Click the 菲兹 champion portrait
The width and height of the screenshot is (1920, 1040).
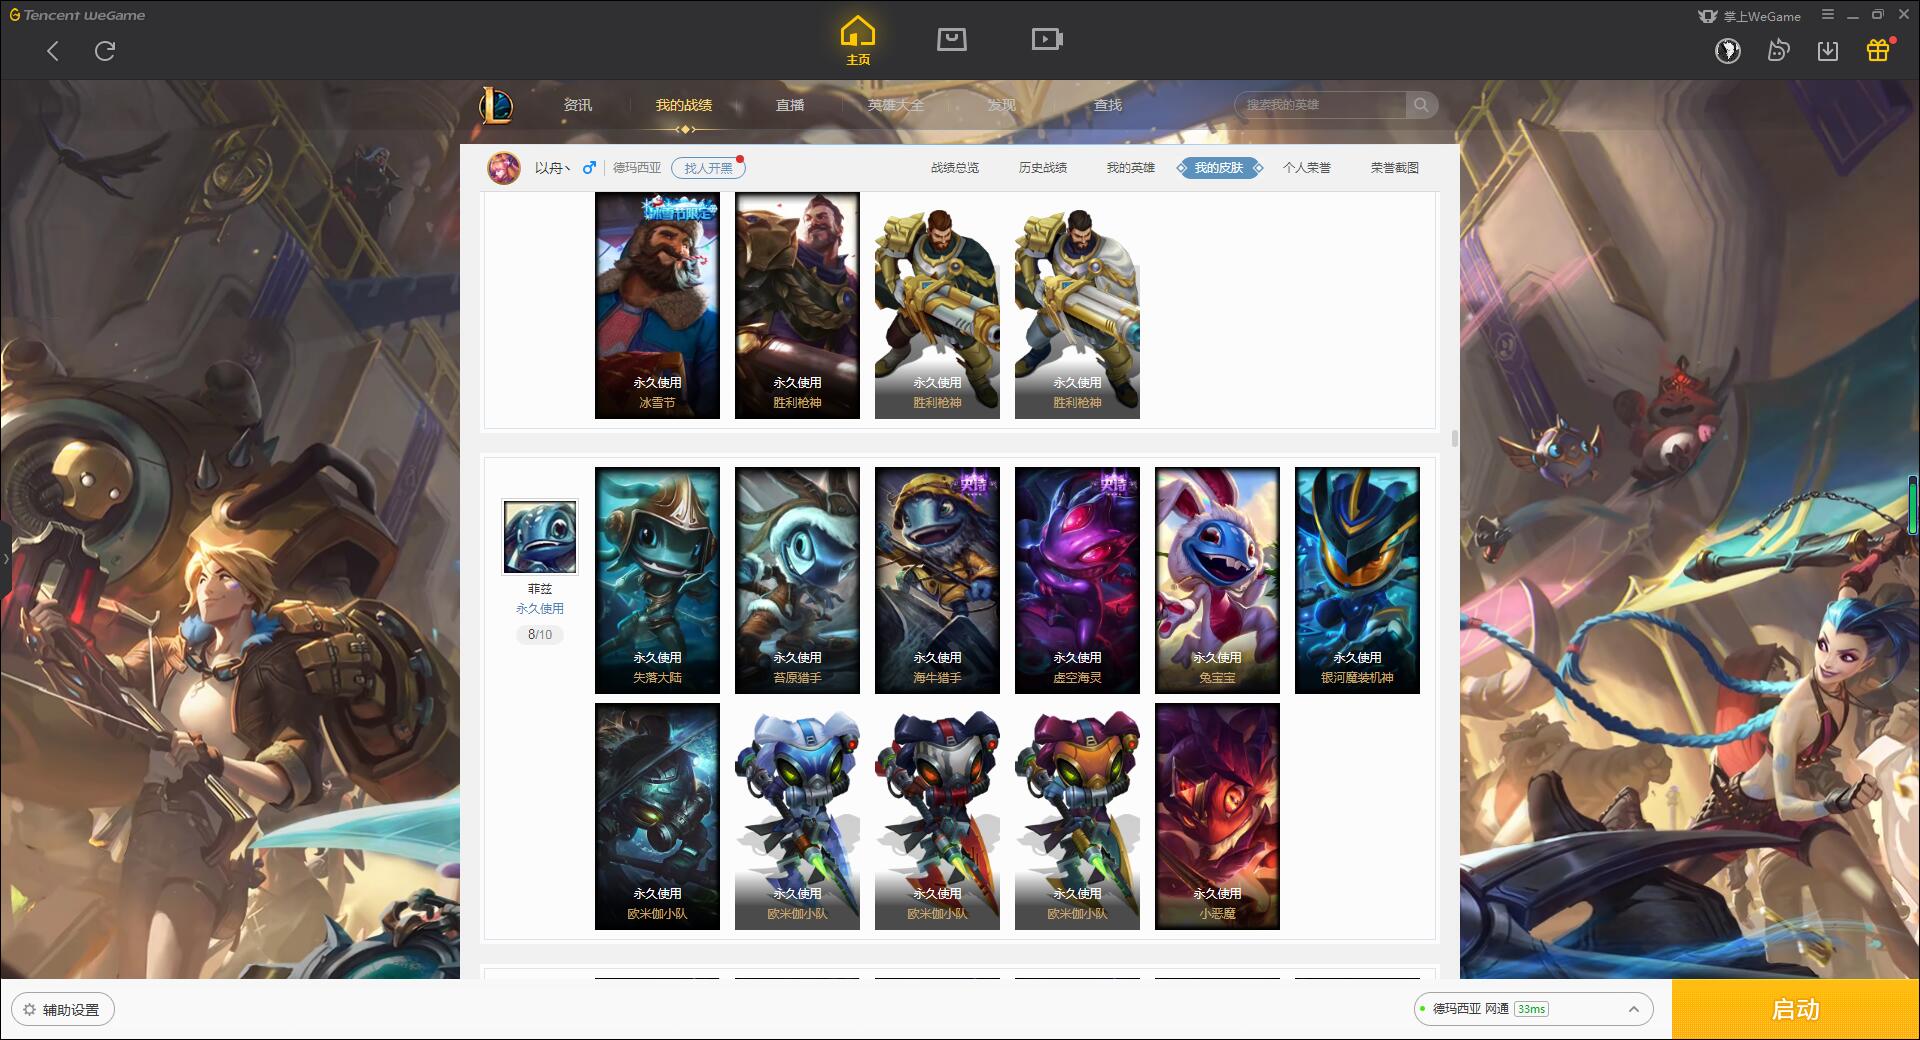[x=540, y=537]
